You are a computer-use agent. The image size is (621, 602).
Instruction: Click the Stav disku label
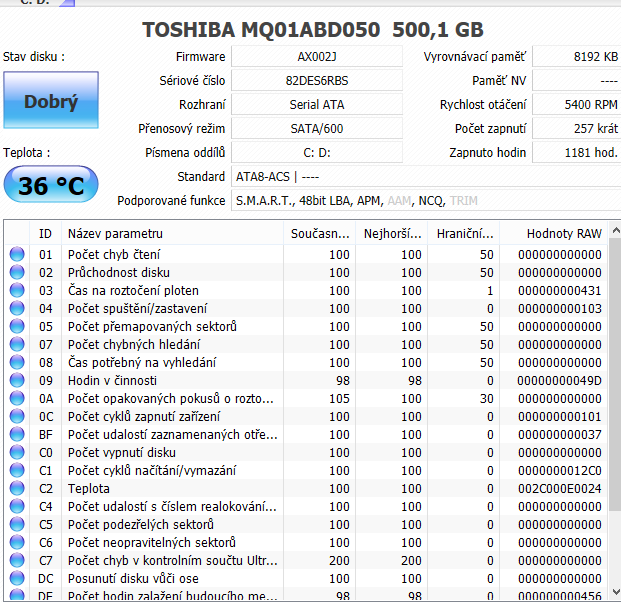click(34, 57)
